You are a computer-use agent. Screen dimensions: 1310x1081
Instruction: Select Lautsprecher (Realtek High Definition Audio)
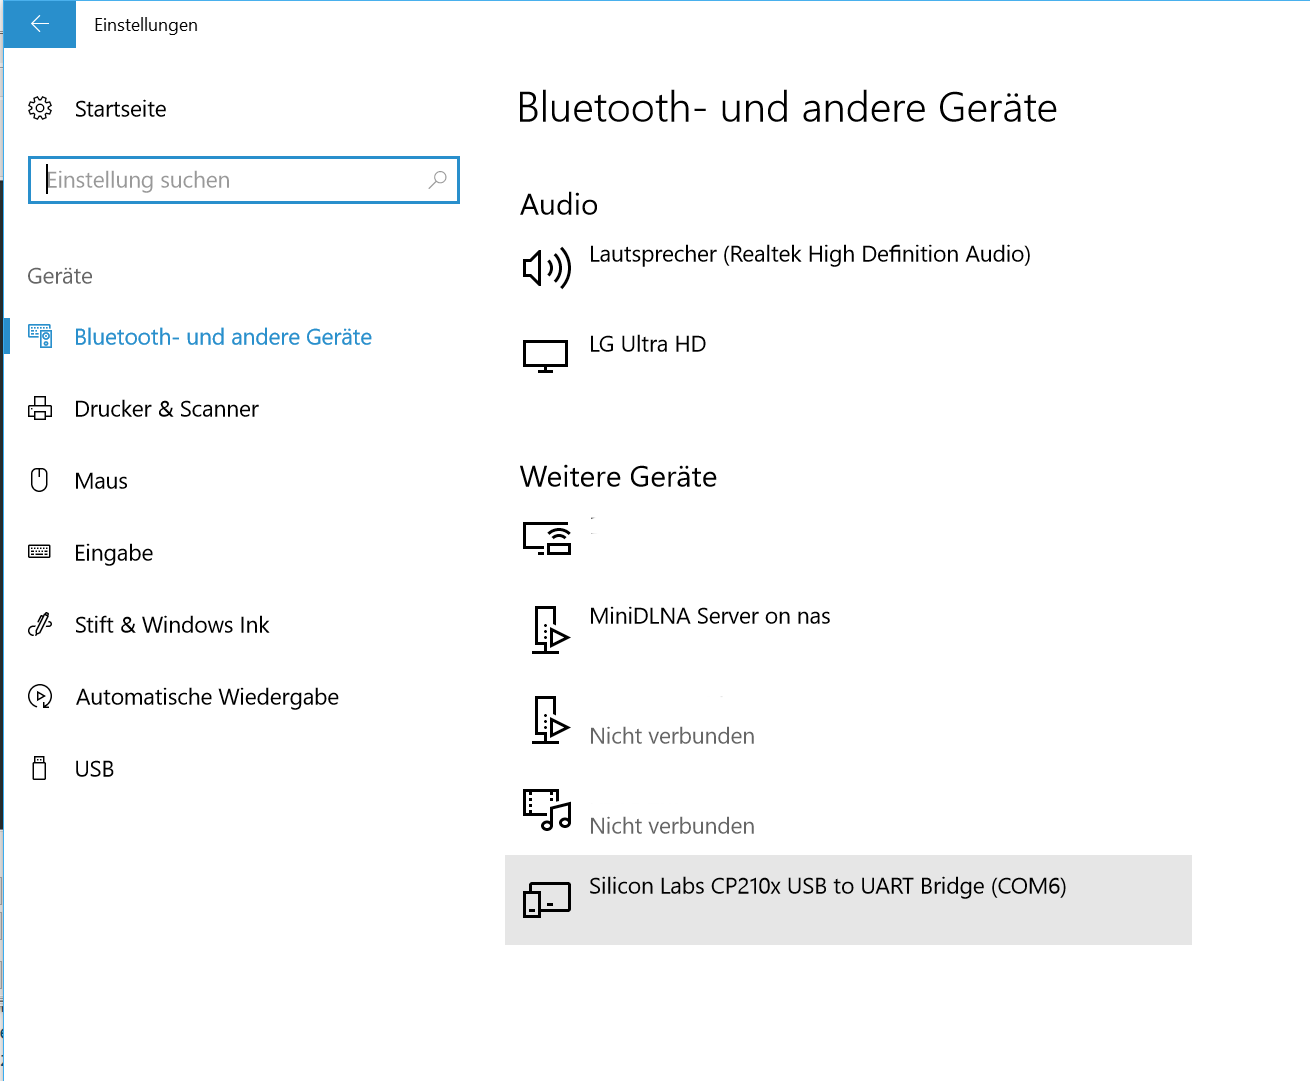click(x=810, y=254)
